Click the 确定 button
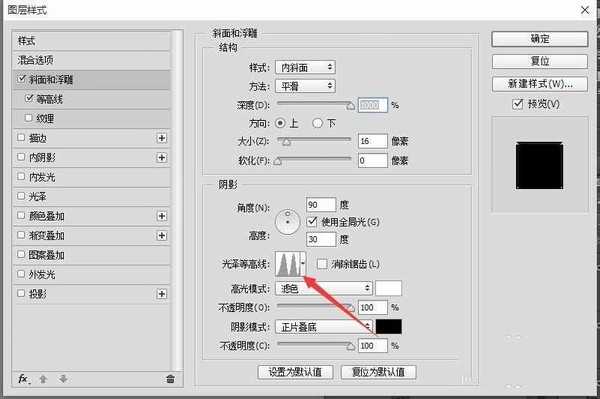The width and height of the screenshot is (600, 399). pos(540,39)
